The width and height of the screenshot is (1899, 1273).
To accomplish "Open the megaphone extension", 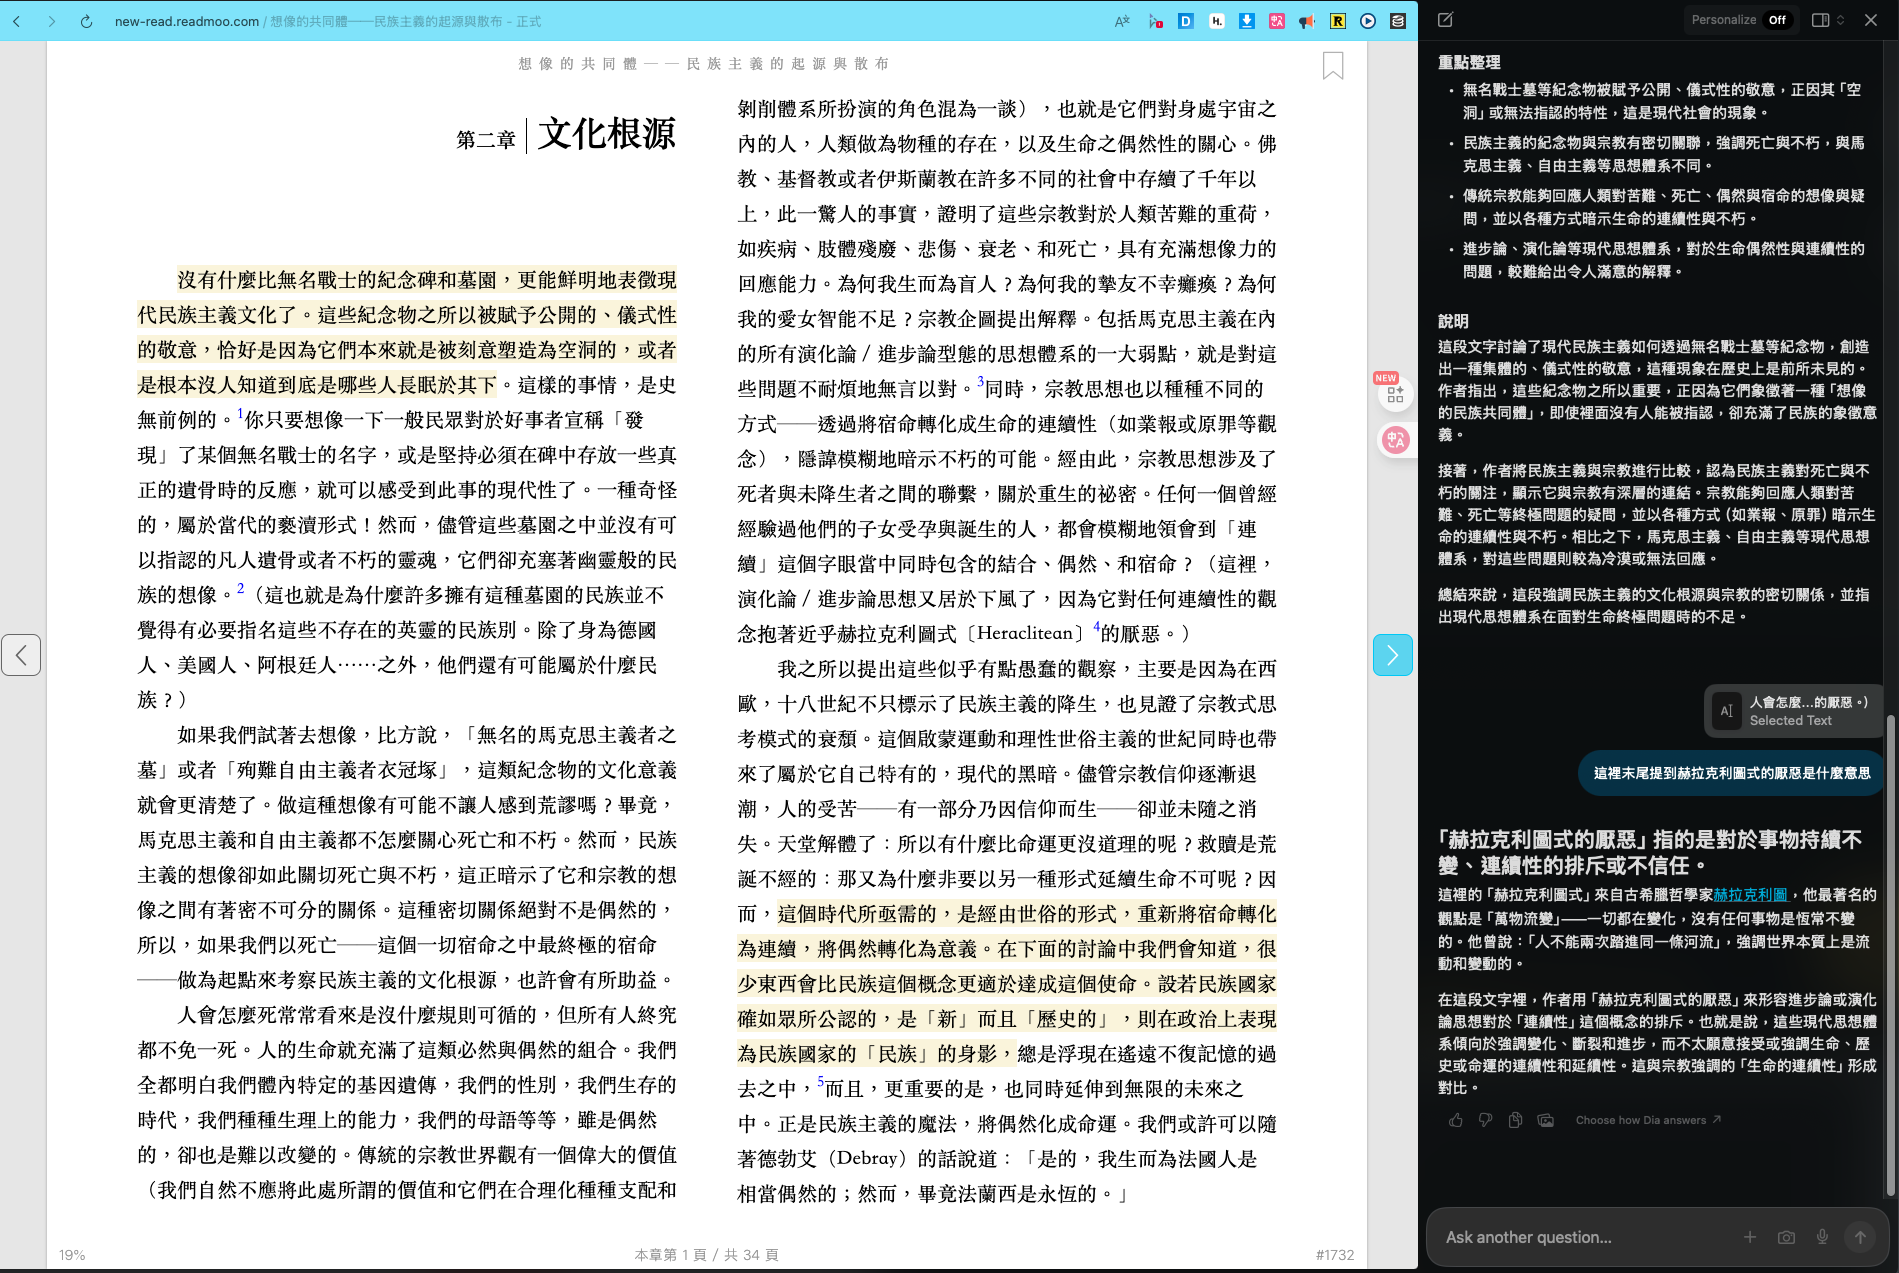I will [1307, 21].
